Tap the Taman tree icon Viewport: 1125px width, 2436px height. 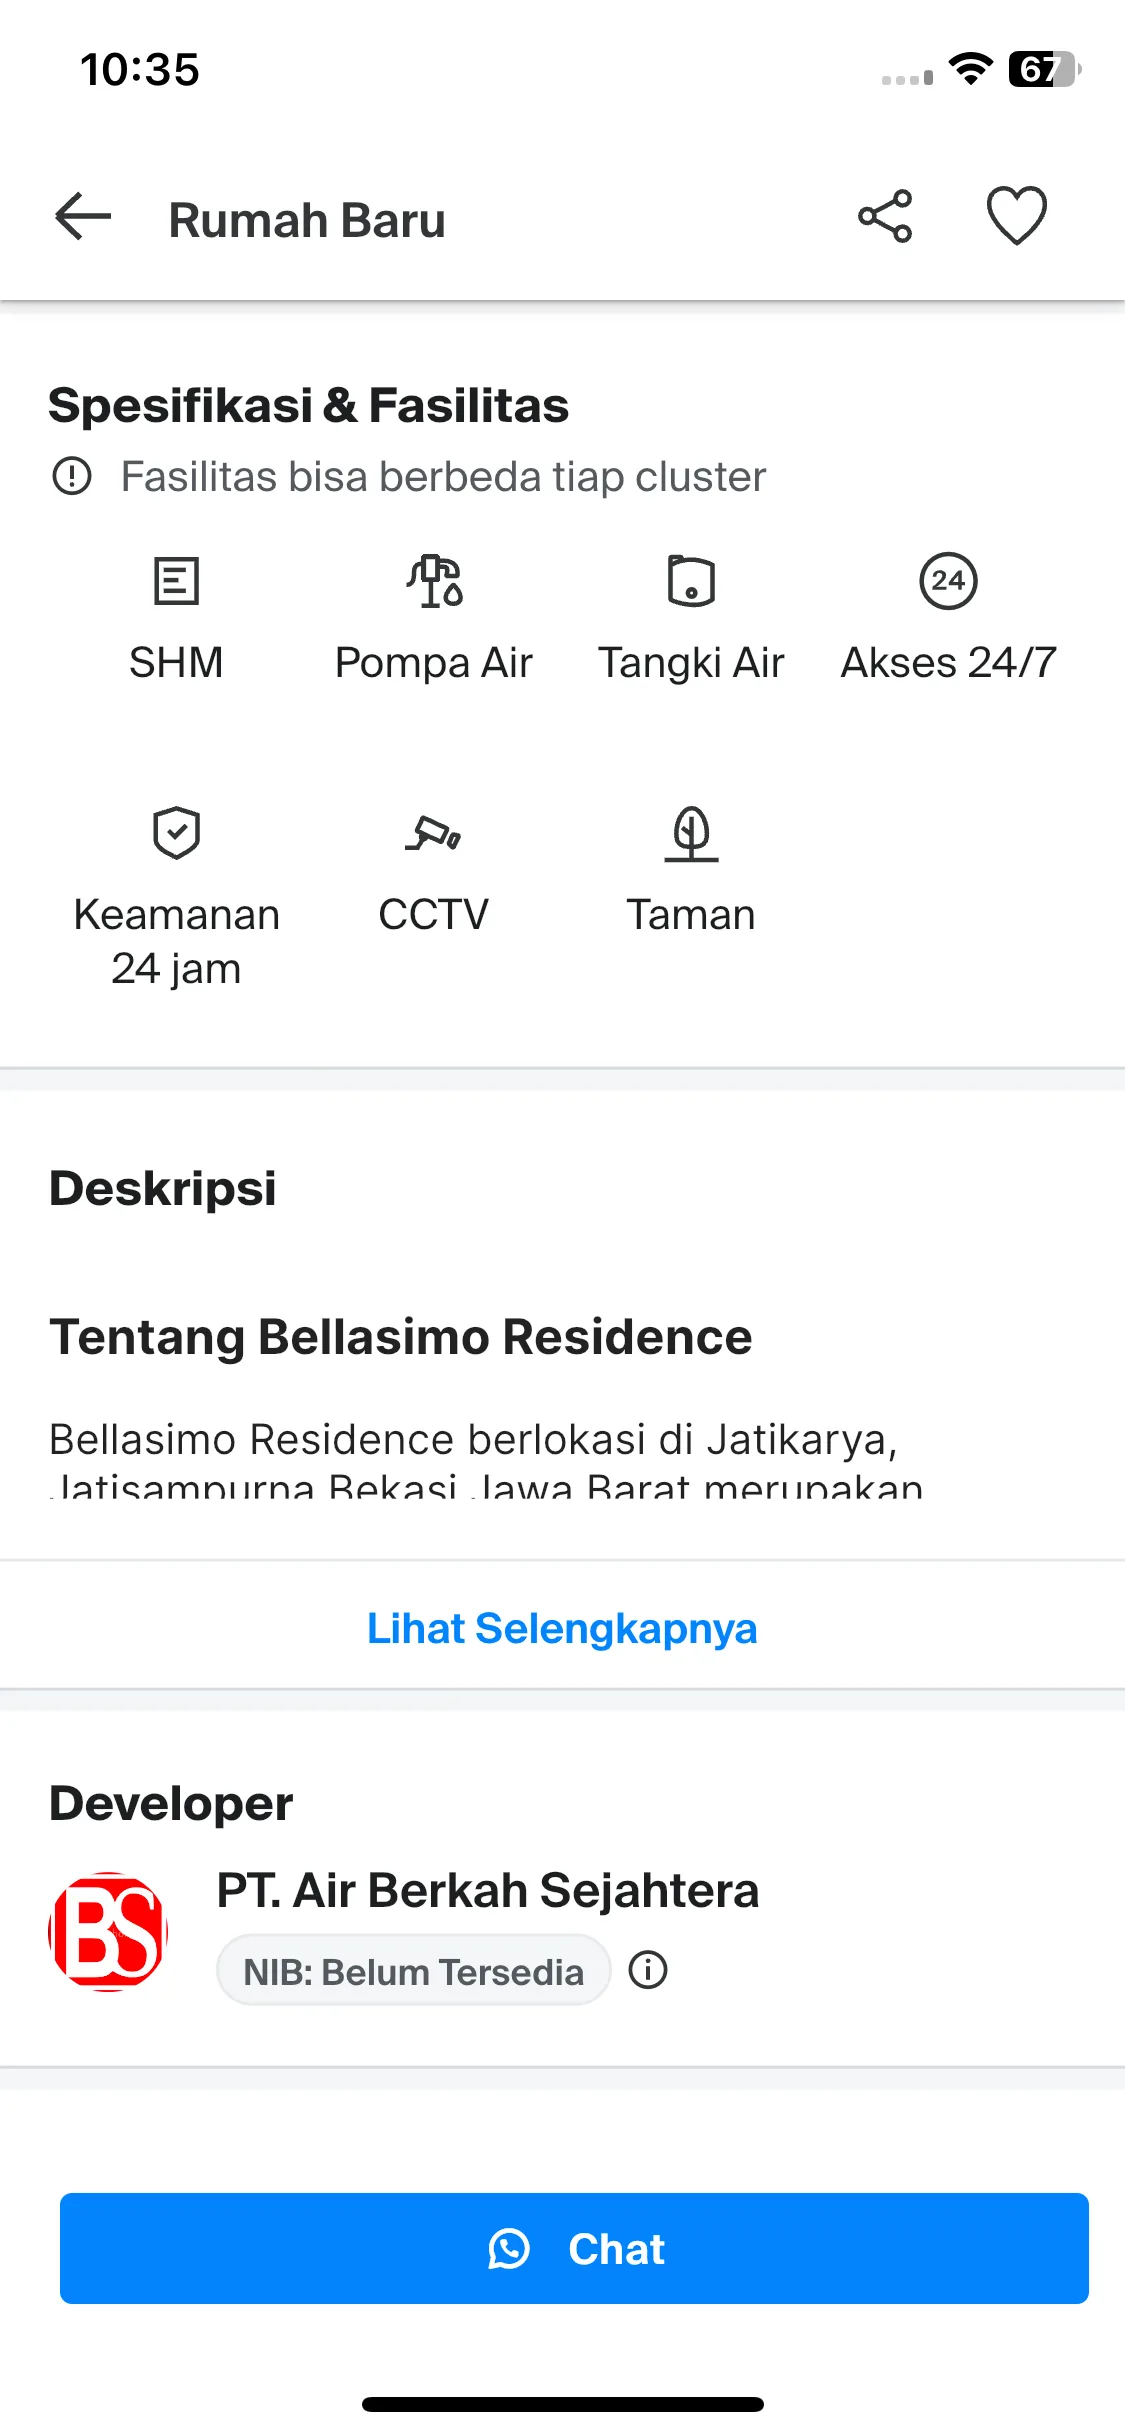691,834
